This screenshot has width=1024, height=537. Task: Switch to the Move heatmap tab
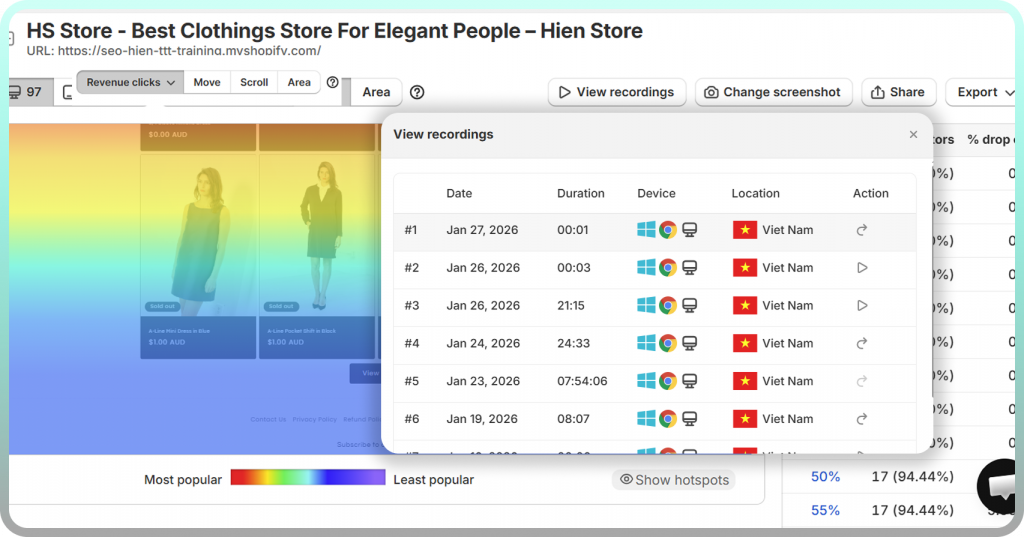click(x=207, y=82)
